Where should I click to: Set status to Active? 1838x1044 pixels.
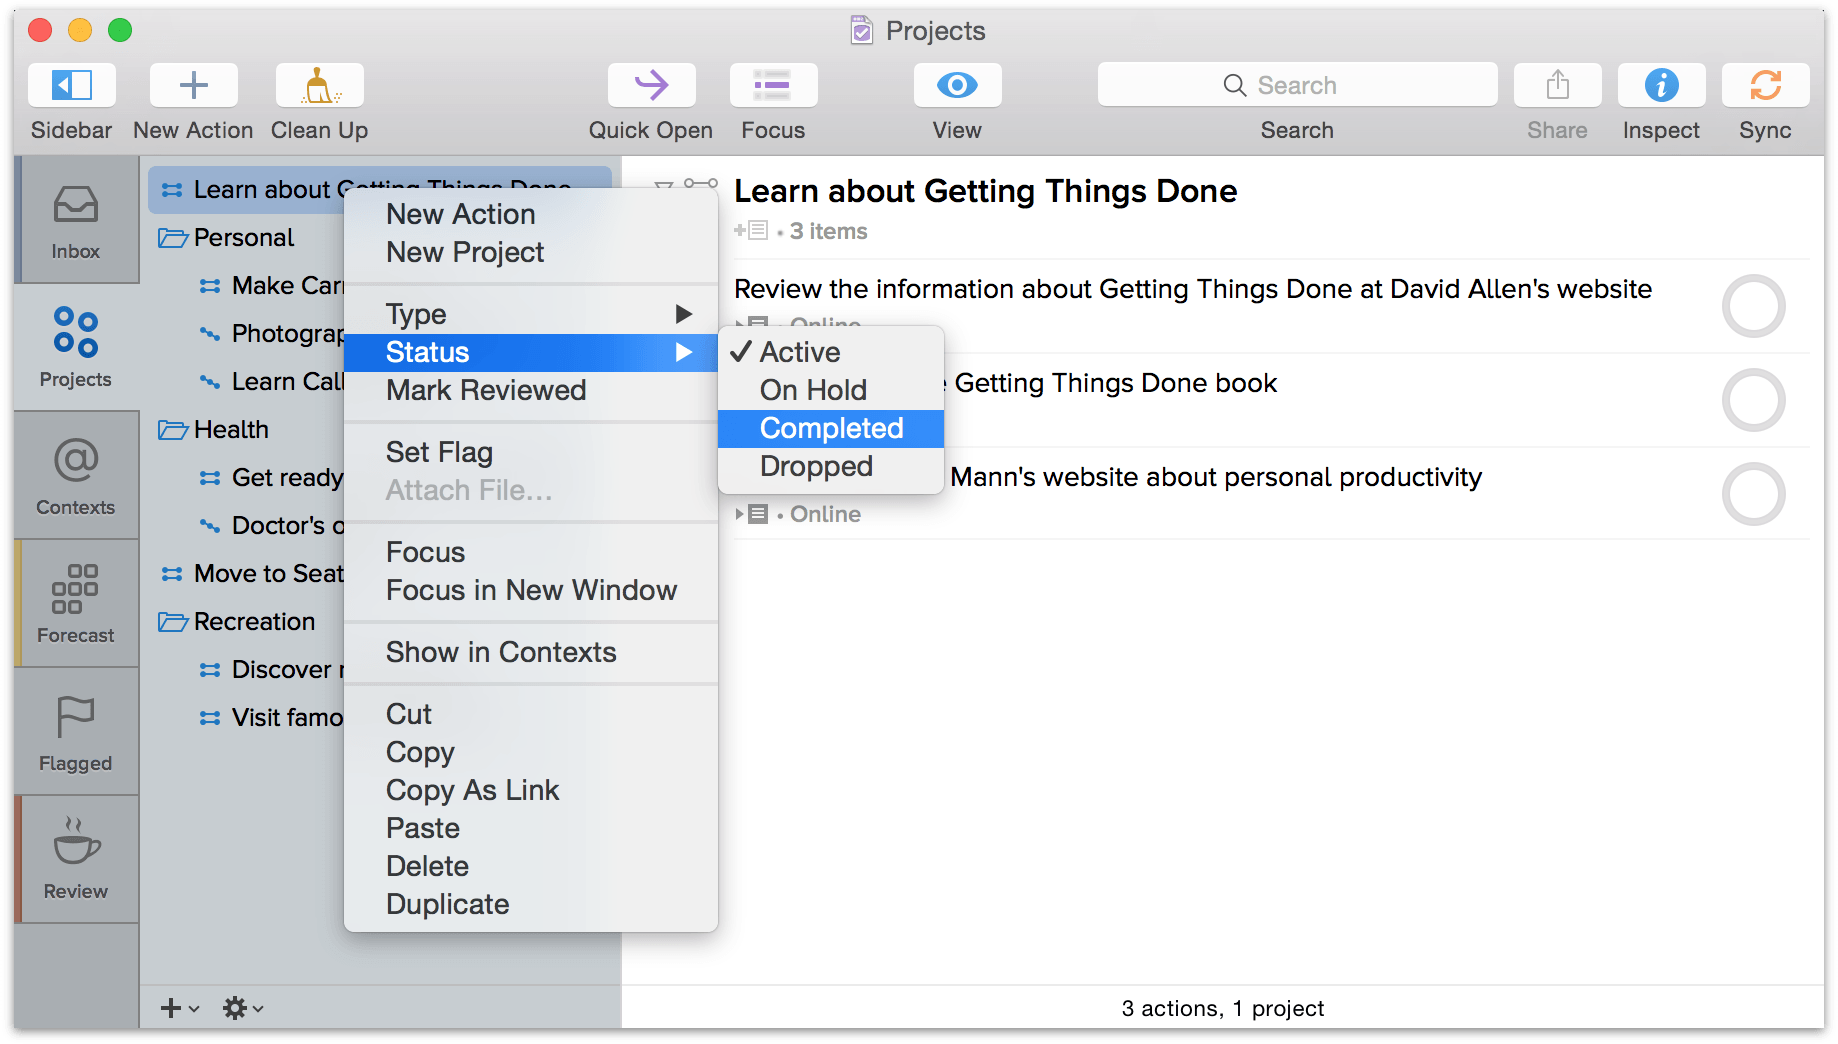[x=831, y=352]
